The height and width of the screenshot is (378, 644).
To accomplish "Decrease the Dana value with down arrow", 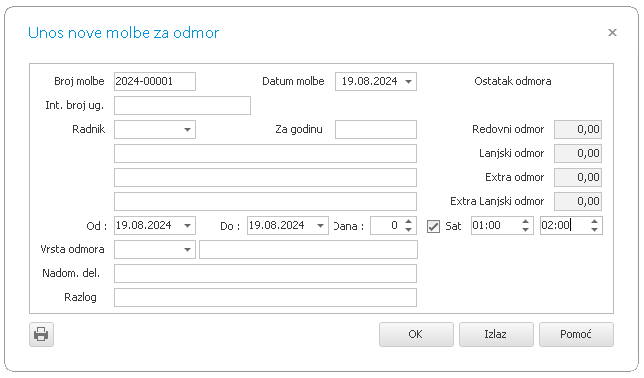I will (408, 230).
